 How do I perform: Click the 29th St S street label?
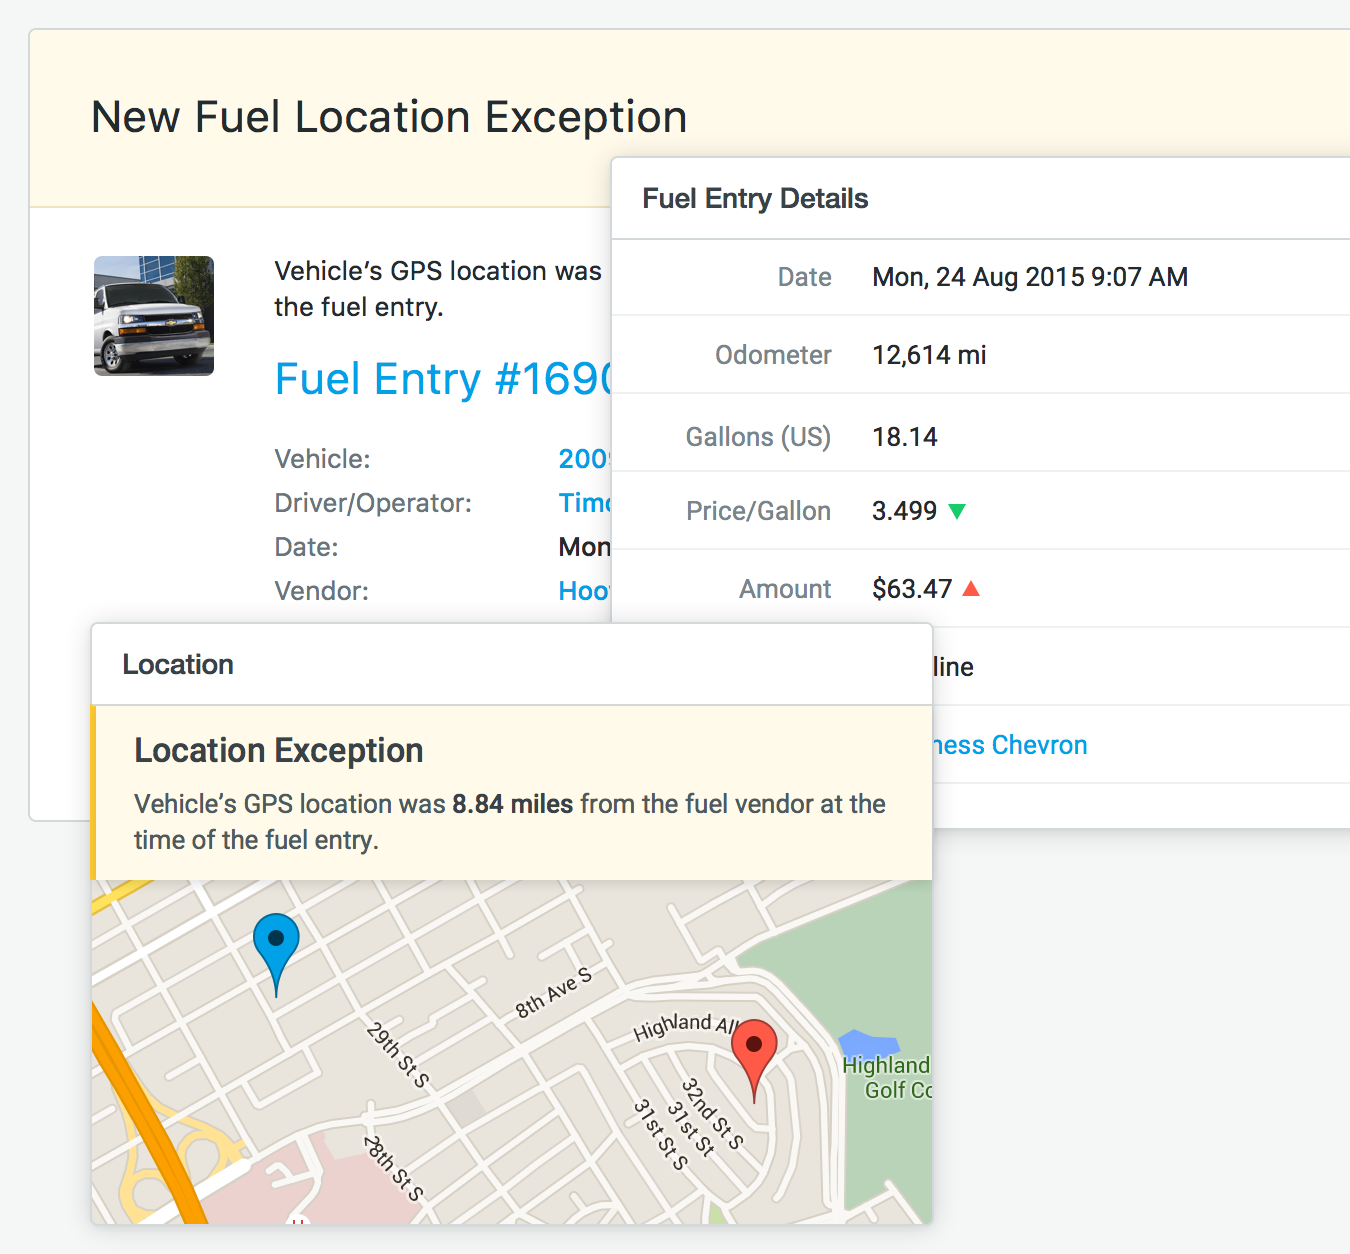(x=398, y=1054)
